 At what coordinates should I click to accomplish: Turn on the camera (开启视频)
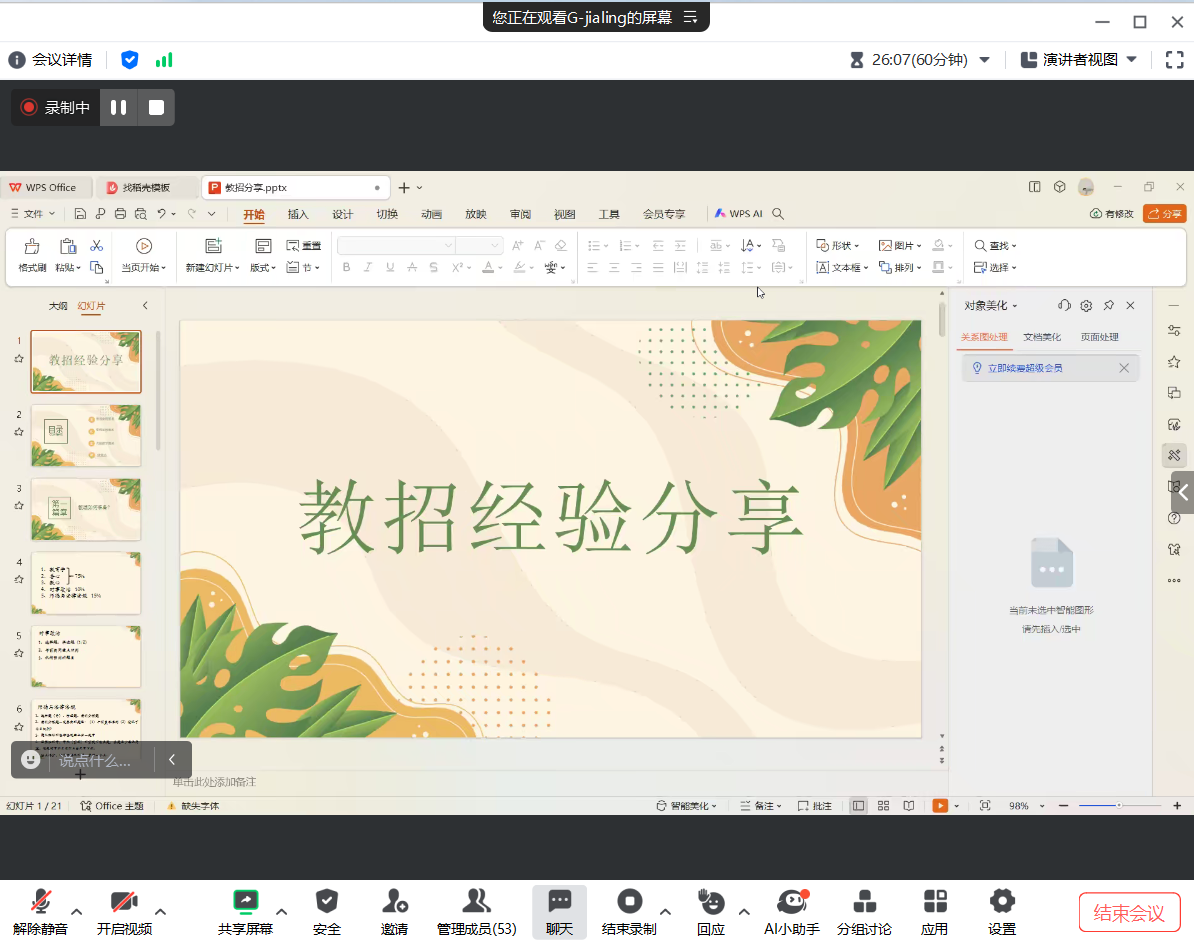point(124,902)
